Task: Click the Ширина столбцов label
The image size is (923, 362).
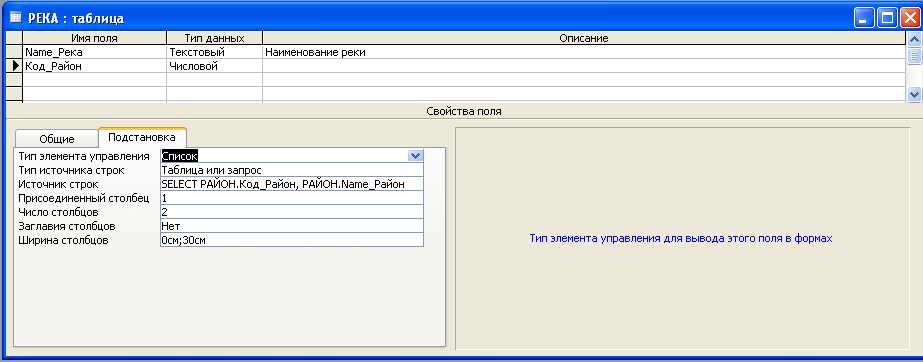Action: pyautogui.click(x=63, y=240)
